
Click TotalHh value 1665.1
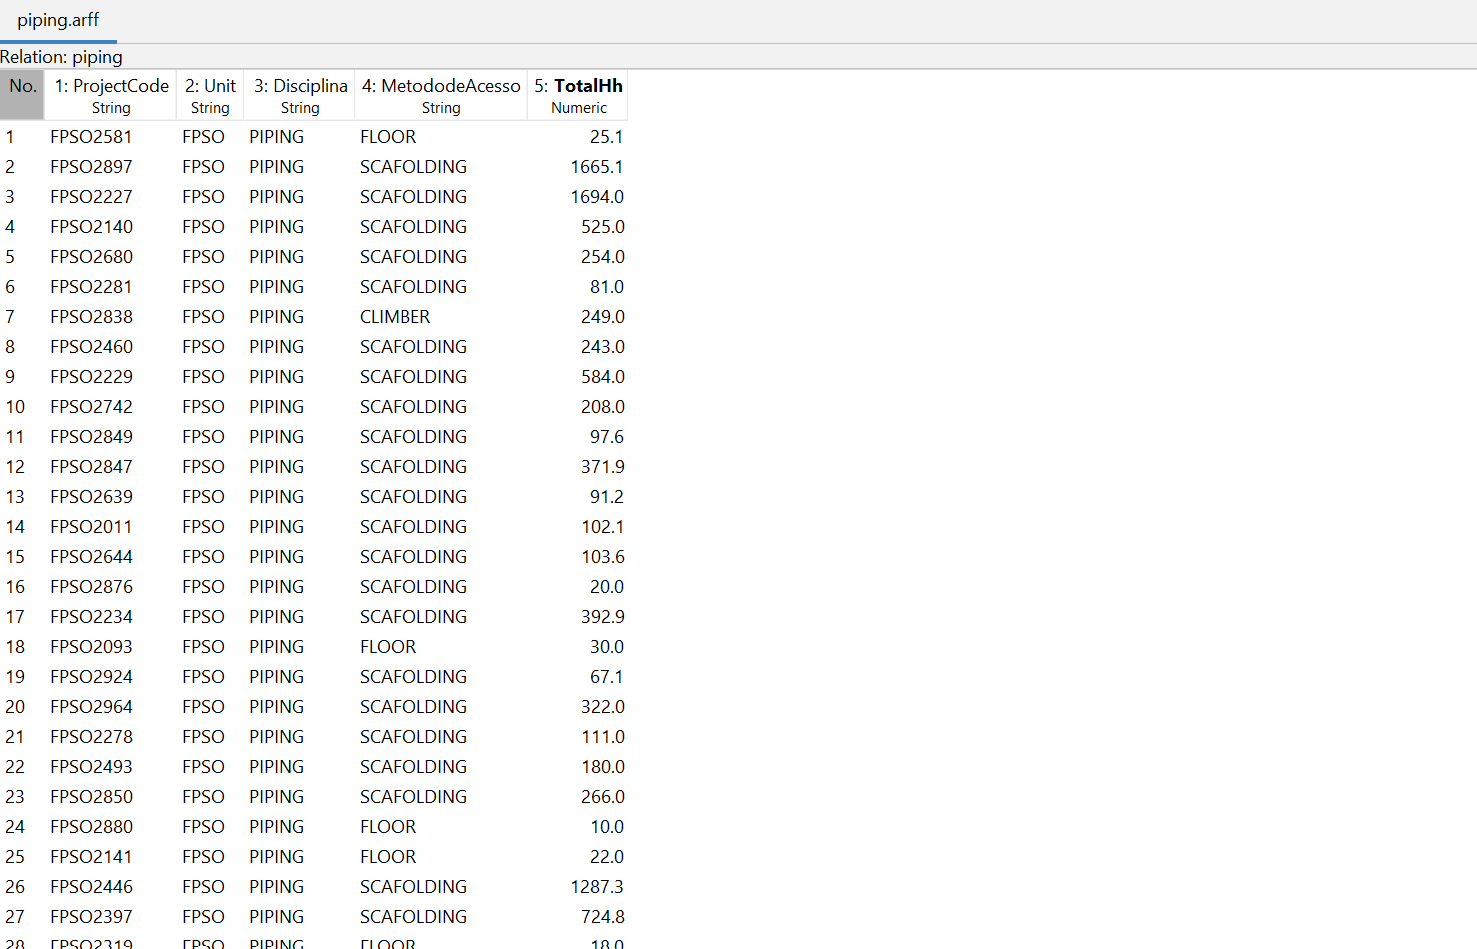(597, 167)
